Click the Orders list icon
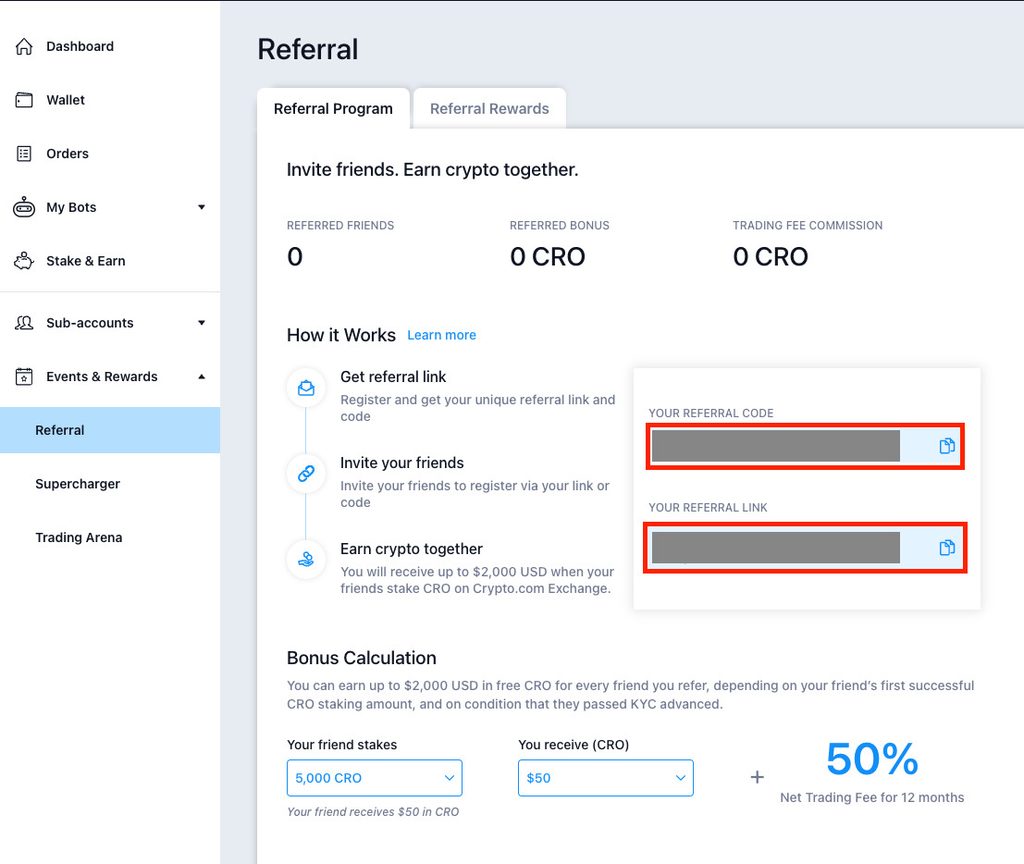This screenshot has width=1024, height=864. pyautogui.click(x=24, y=153)
